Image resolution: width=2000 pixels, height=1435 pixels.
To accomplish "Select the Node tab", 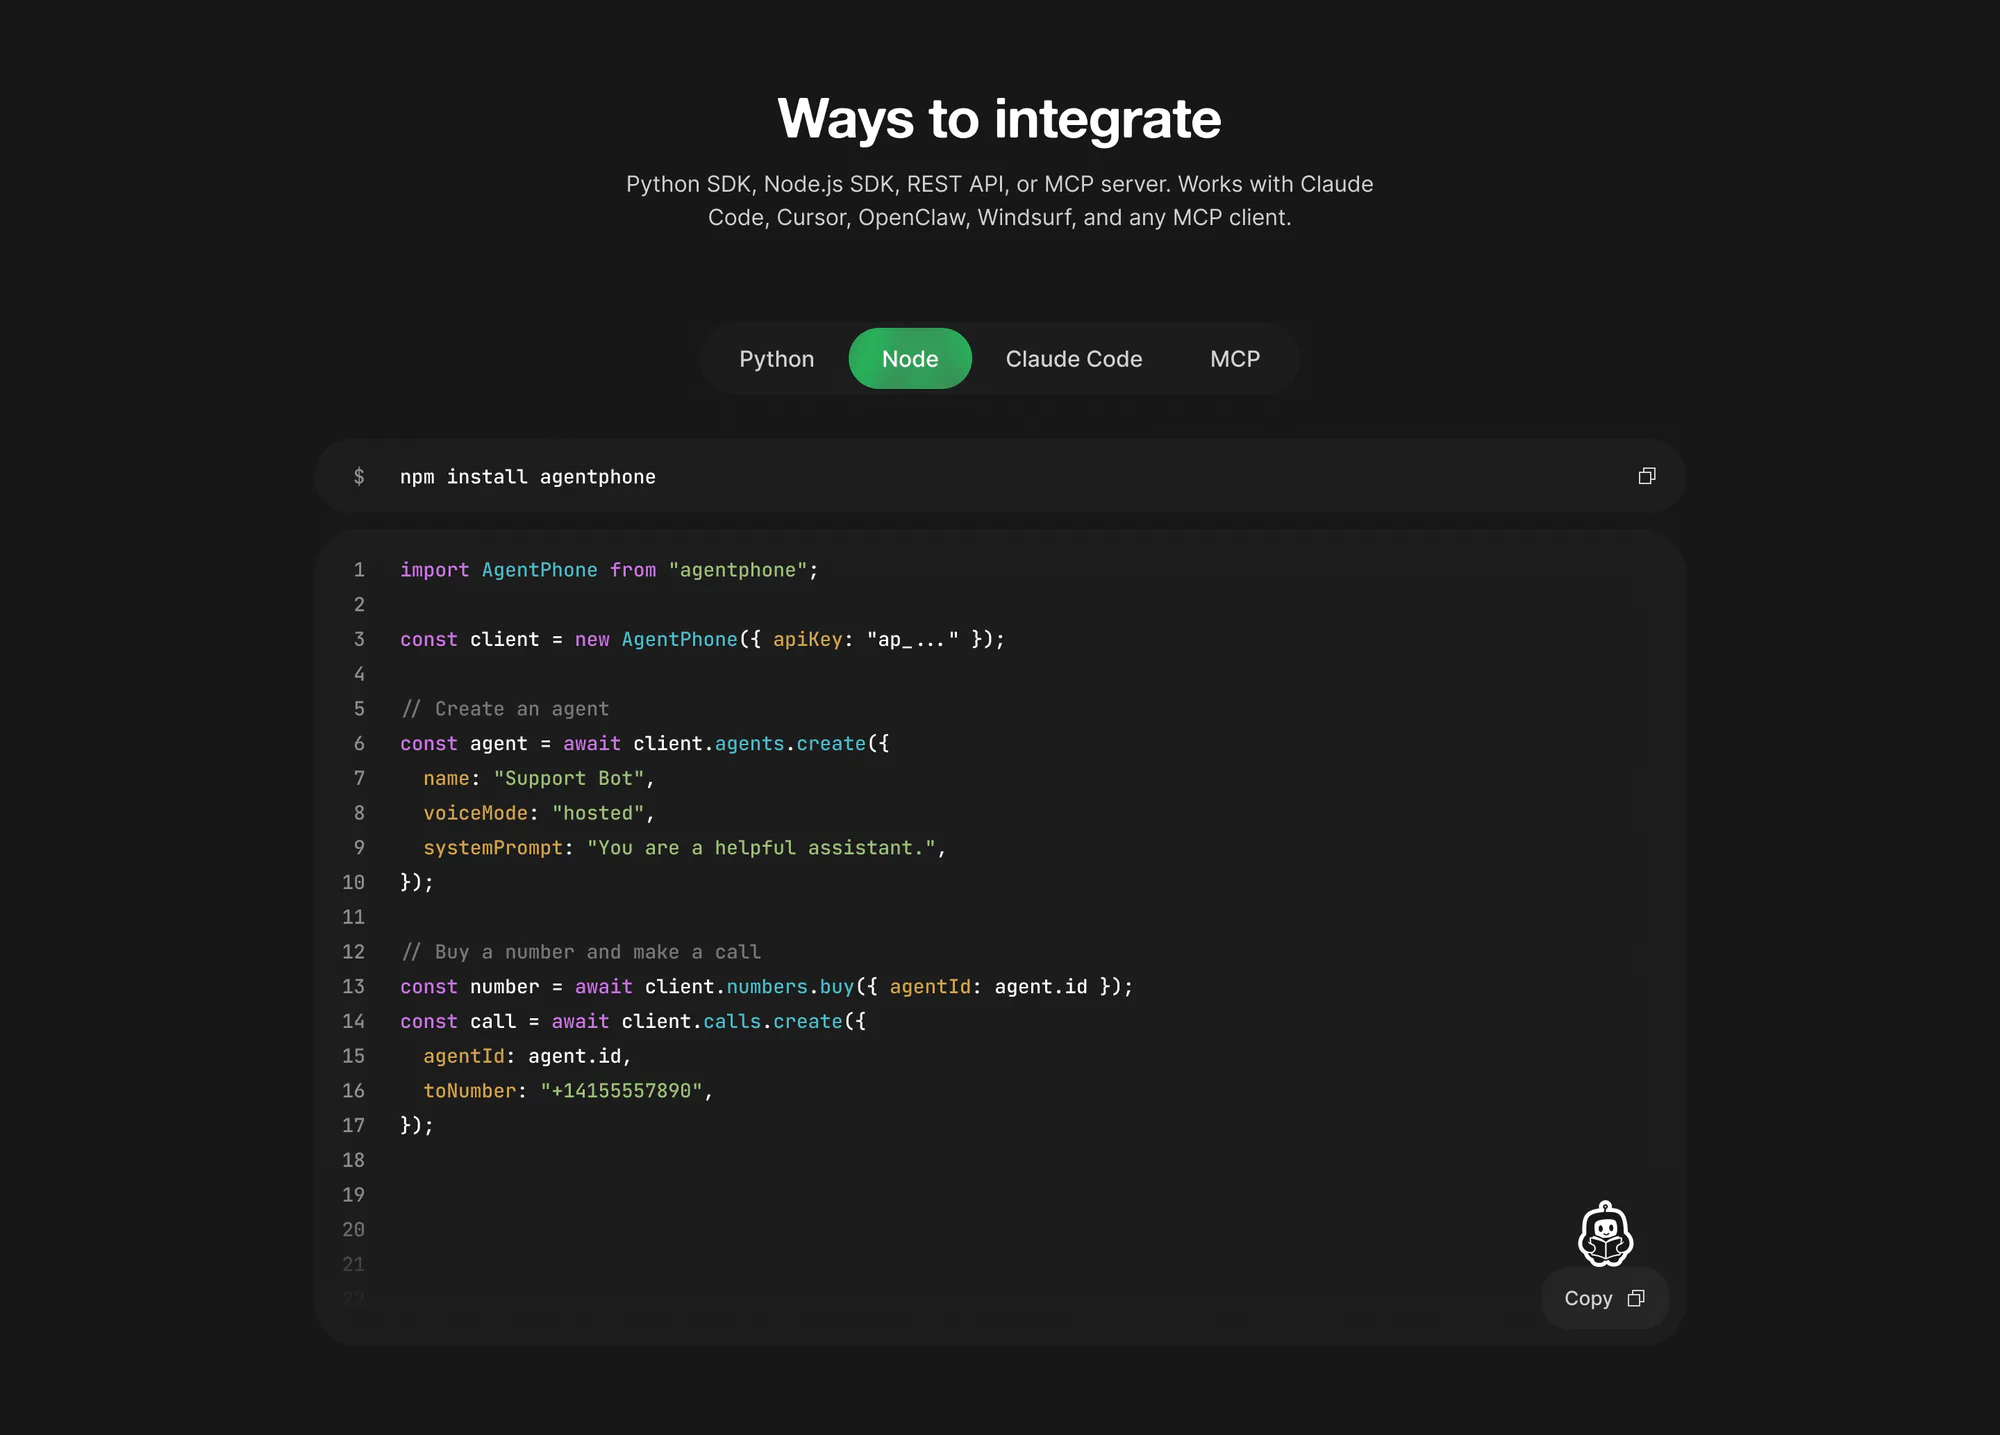I will tap(910, 359).
